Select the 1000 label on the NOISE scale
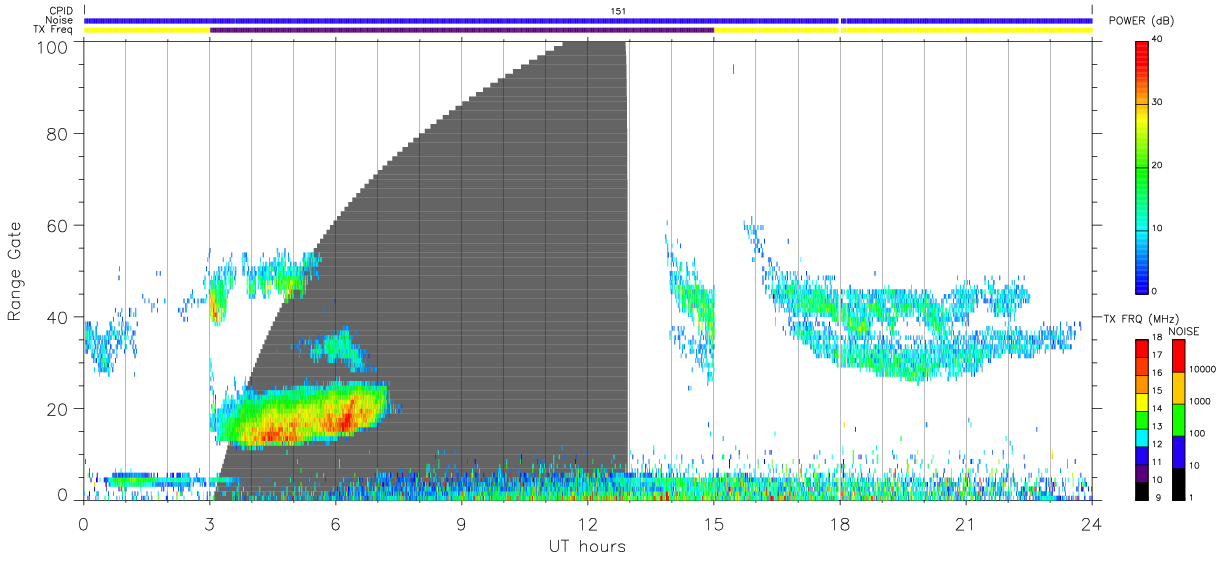Screen dimensions: 1228x567 coord(1200,401)
